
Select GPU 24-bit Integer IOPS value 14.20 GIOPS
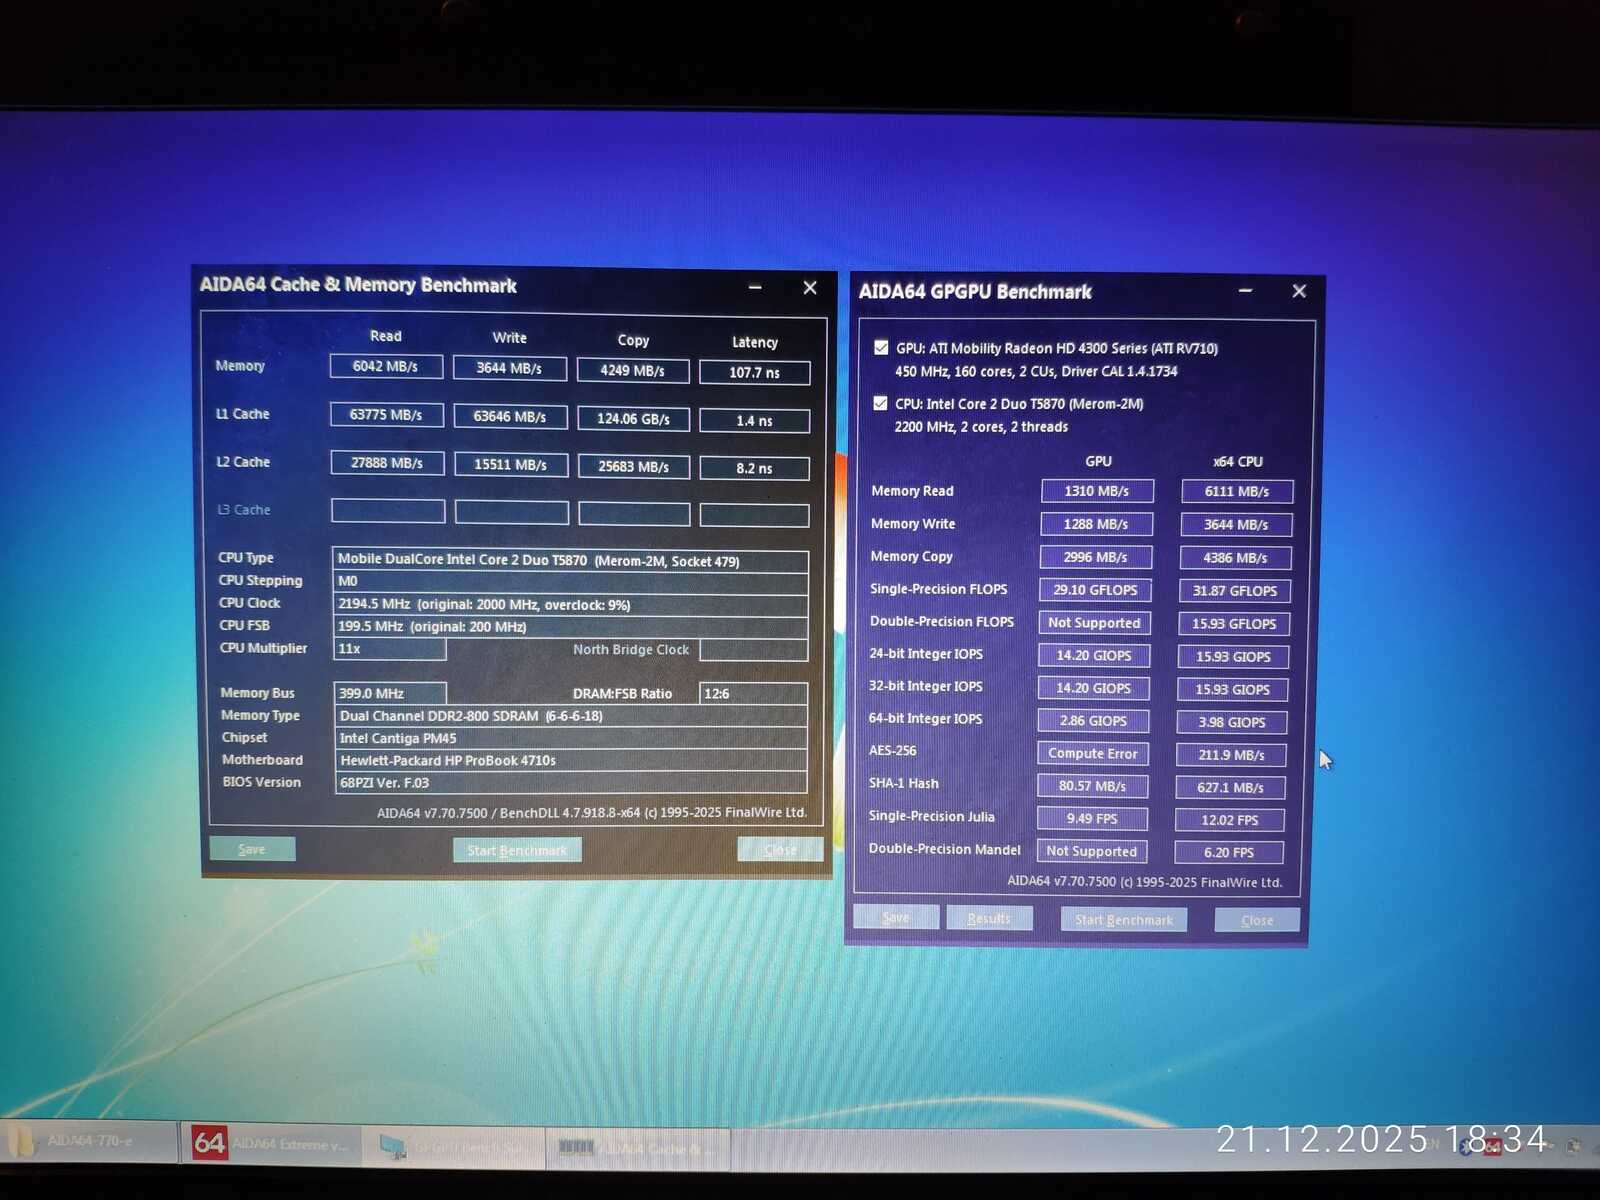pos(1094,656)
